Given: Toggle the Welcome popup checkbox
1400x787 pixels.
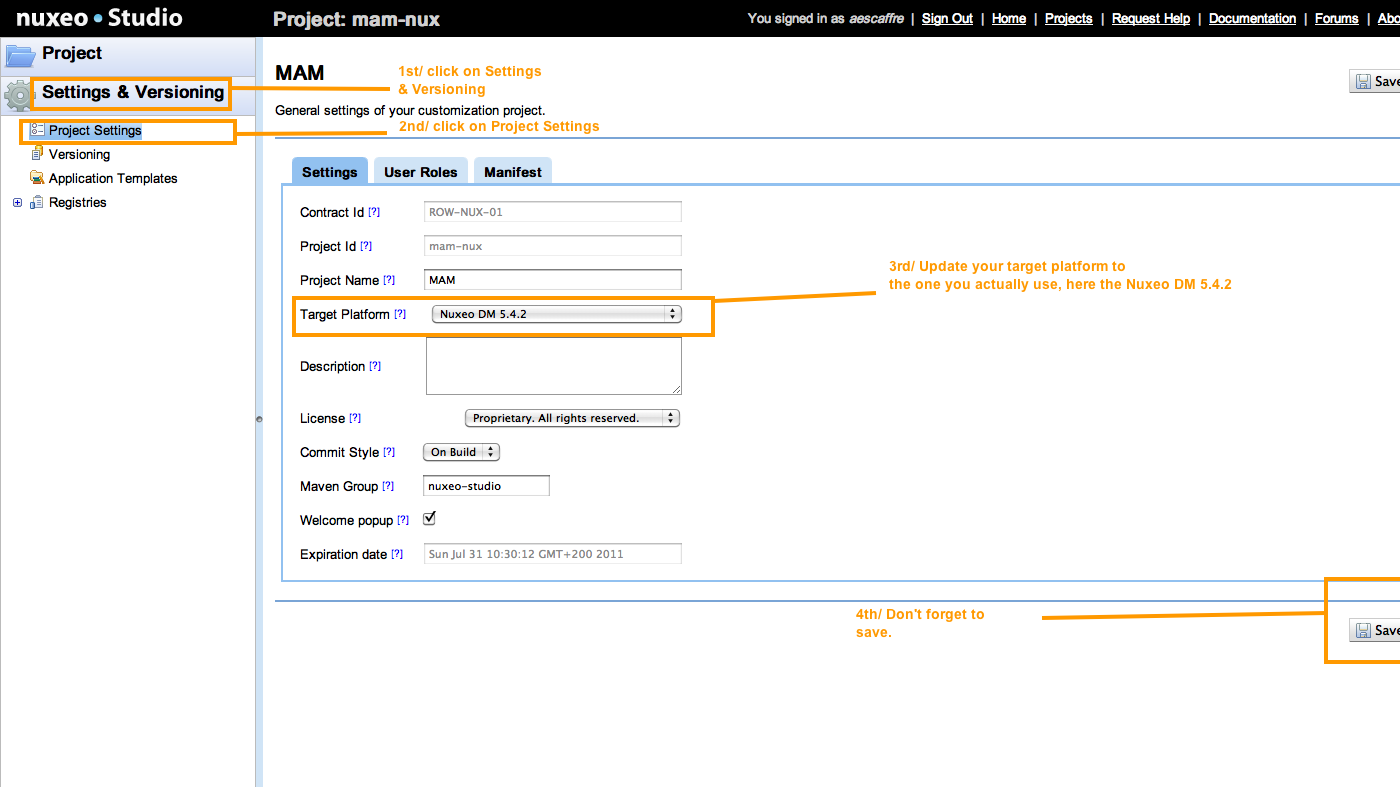Looking at the screenshot, I should tap(430, 518).
